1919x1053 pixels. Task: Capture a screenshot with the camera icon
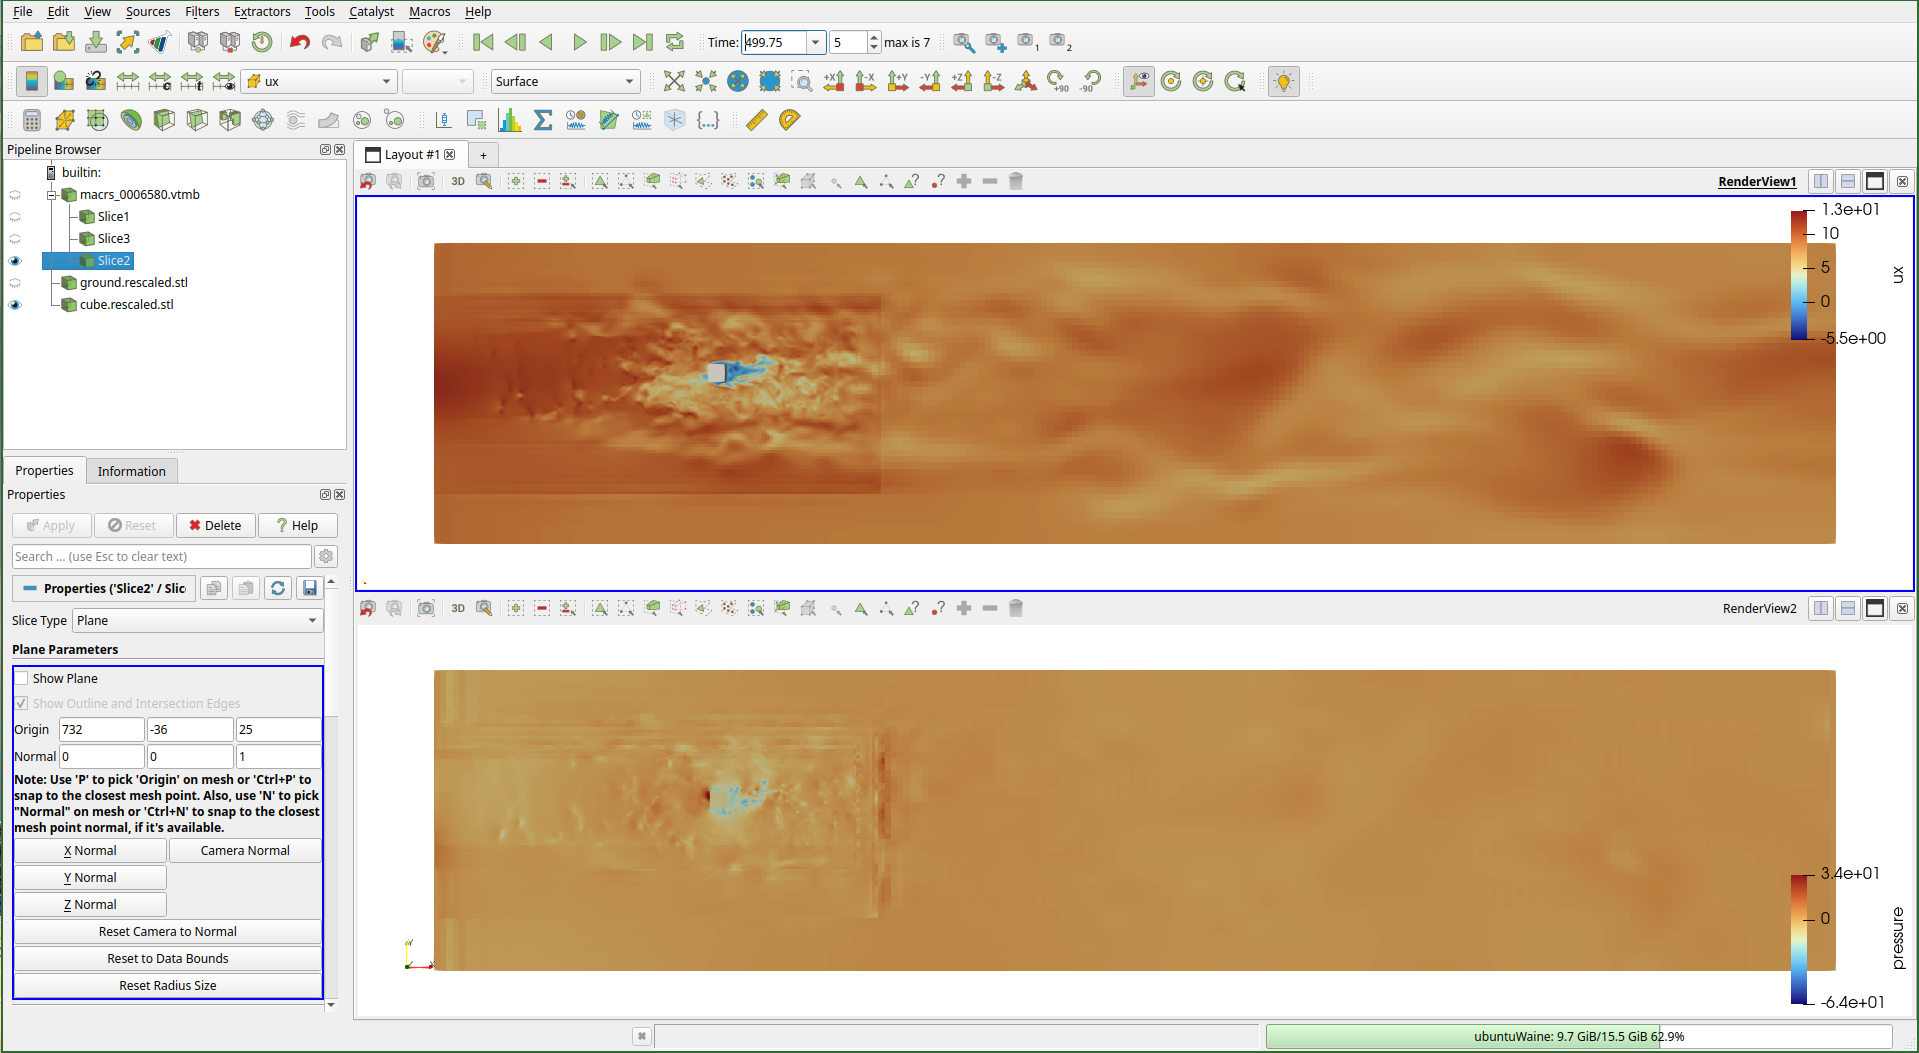[425, 181]
